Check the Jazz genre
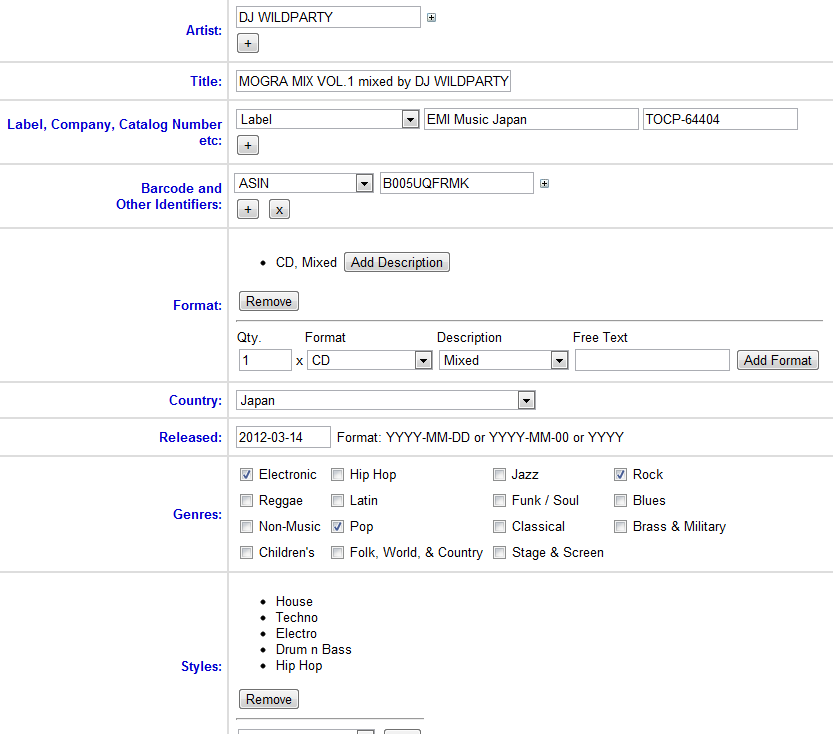833x734 pixels. tap(499, 474)
